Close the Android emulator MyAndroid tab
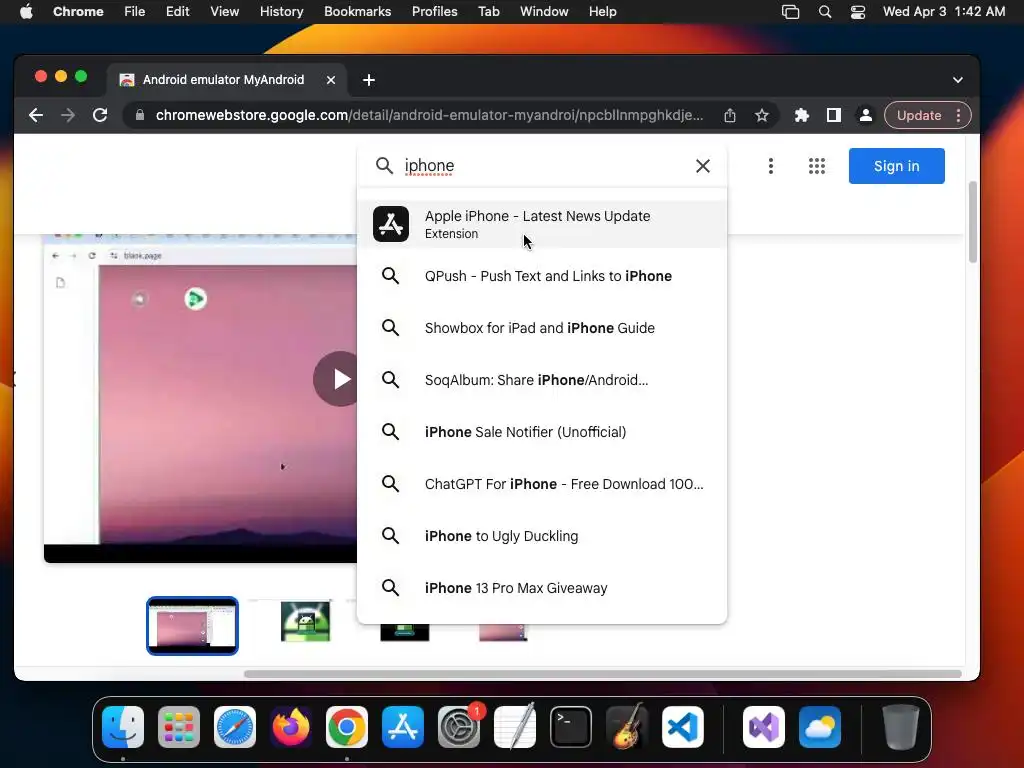Viewport: 1024px width, 768px height. tap(331, 80)
